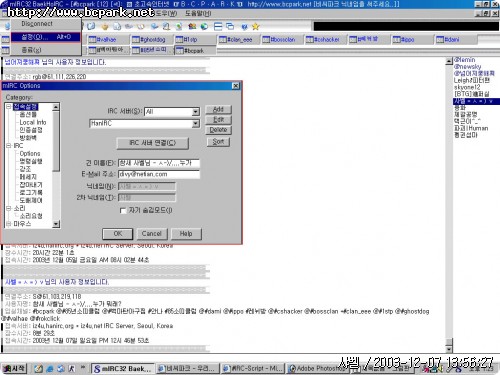Open IRC-Script taskbar window button

[253, 369]
